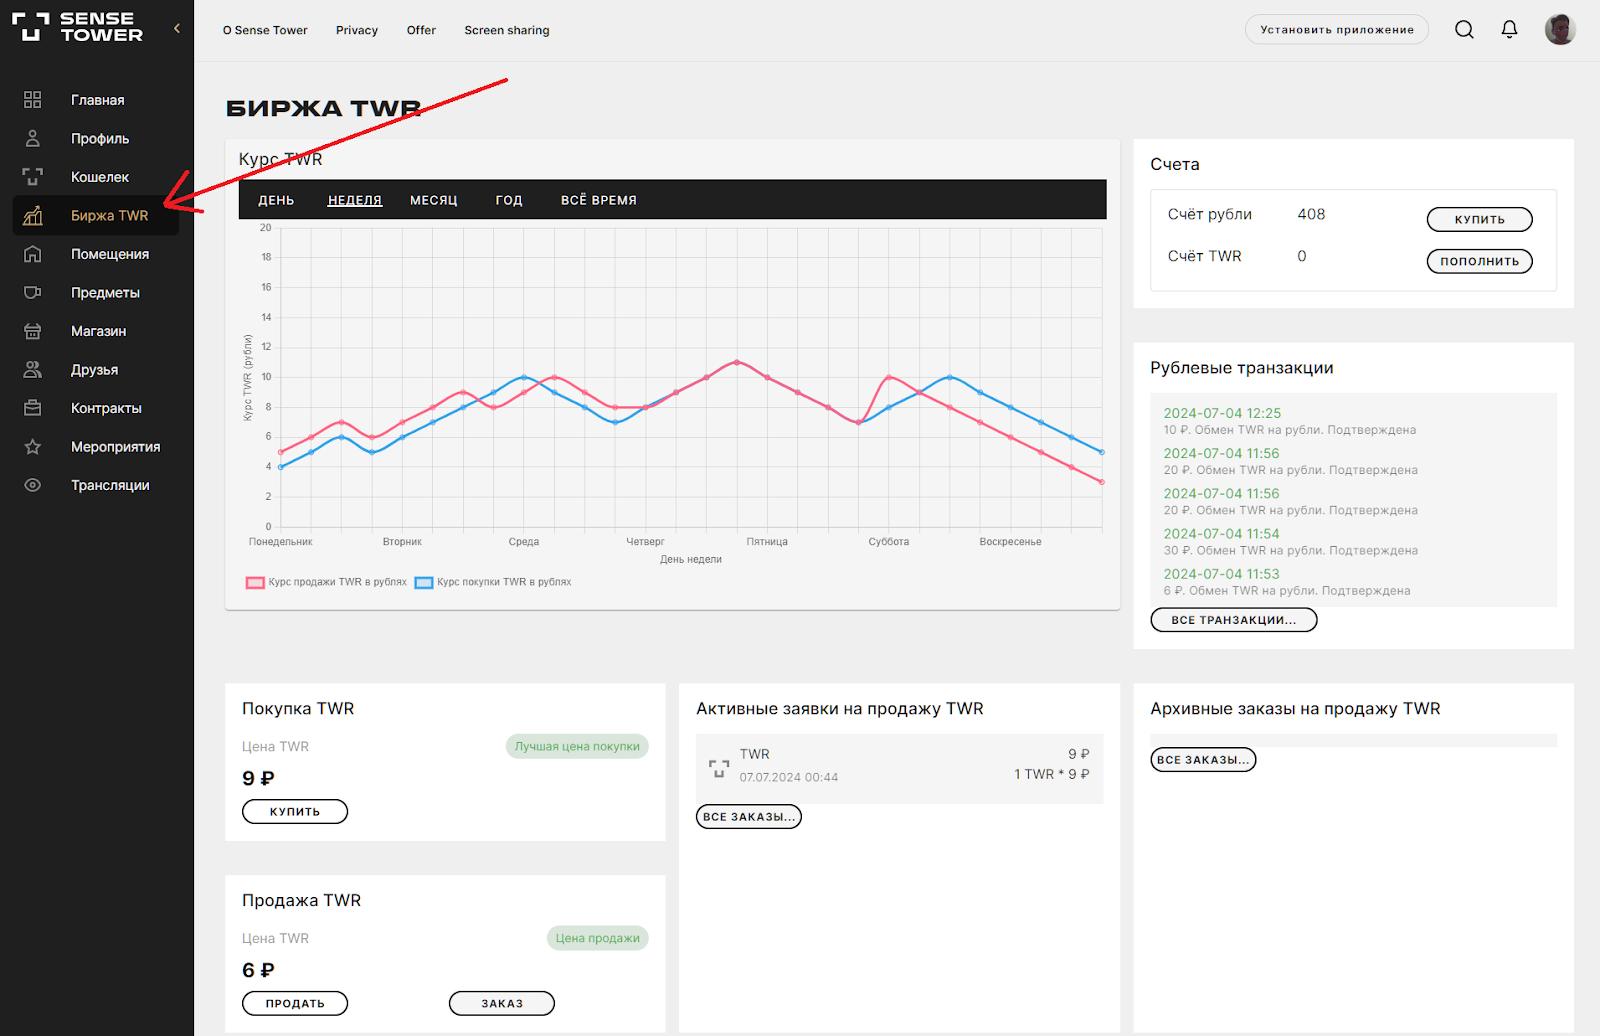Click the Предметы cup icon
The height and width of the screenshot is (1036, 1600).
(x=33, y=292)
